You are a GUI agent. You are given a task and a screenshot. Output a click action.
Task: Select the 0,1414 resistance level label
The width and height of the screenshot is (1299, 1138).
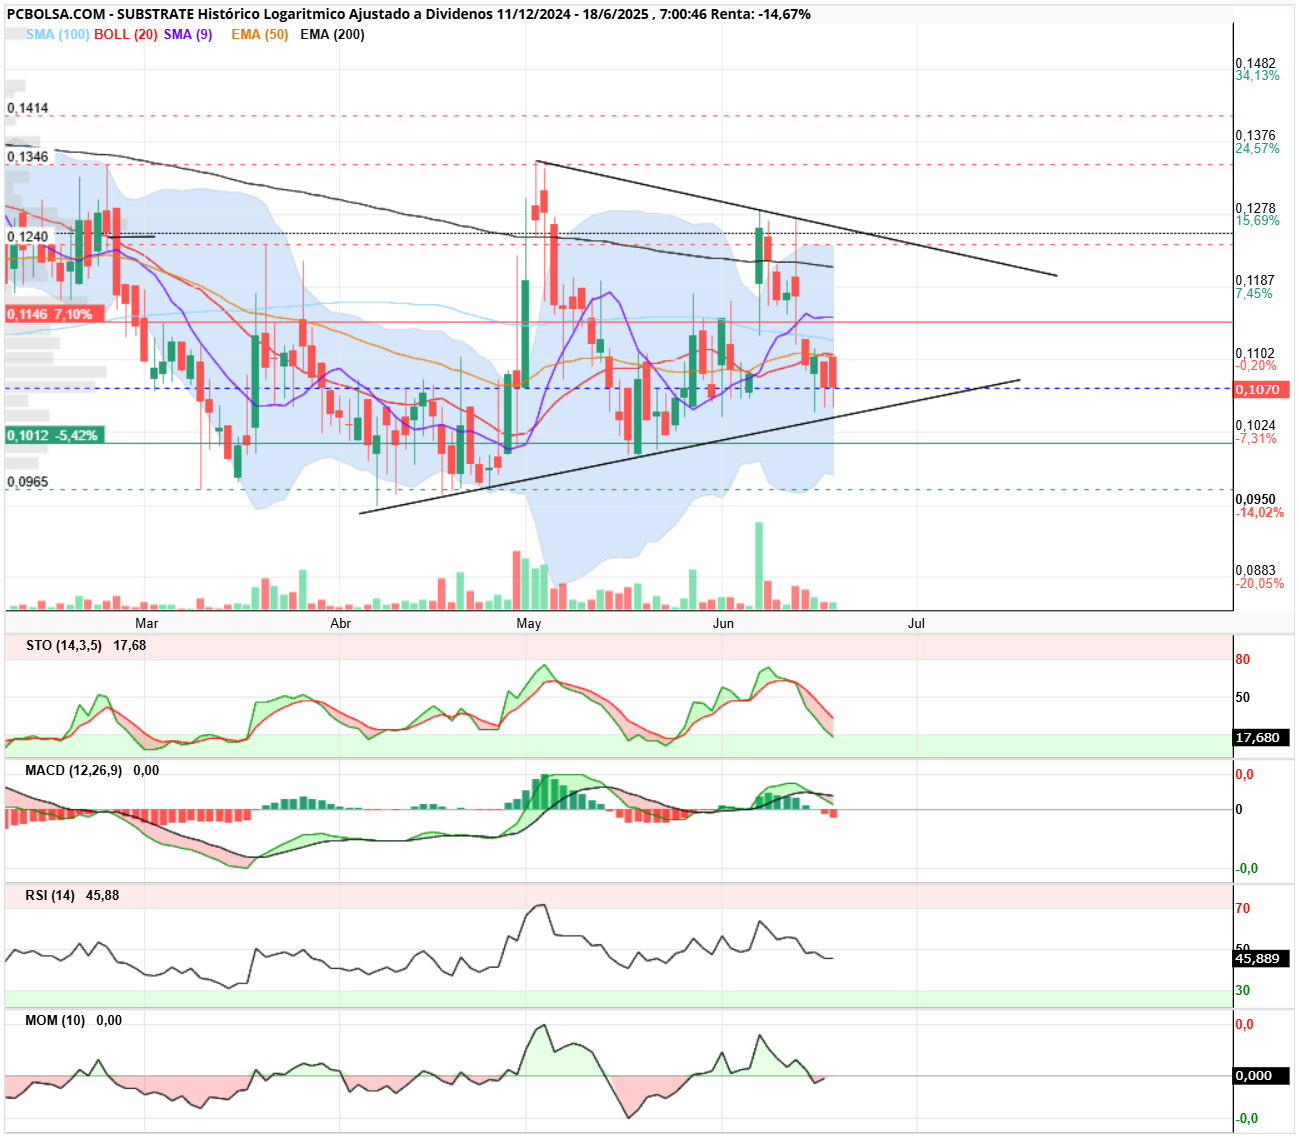pos(27,108)
